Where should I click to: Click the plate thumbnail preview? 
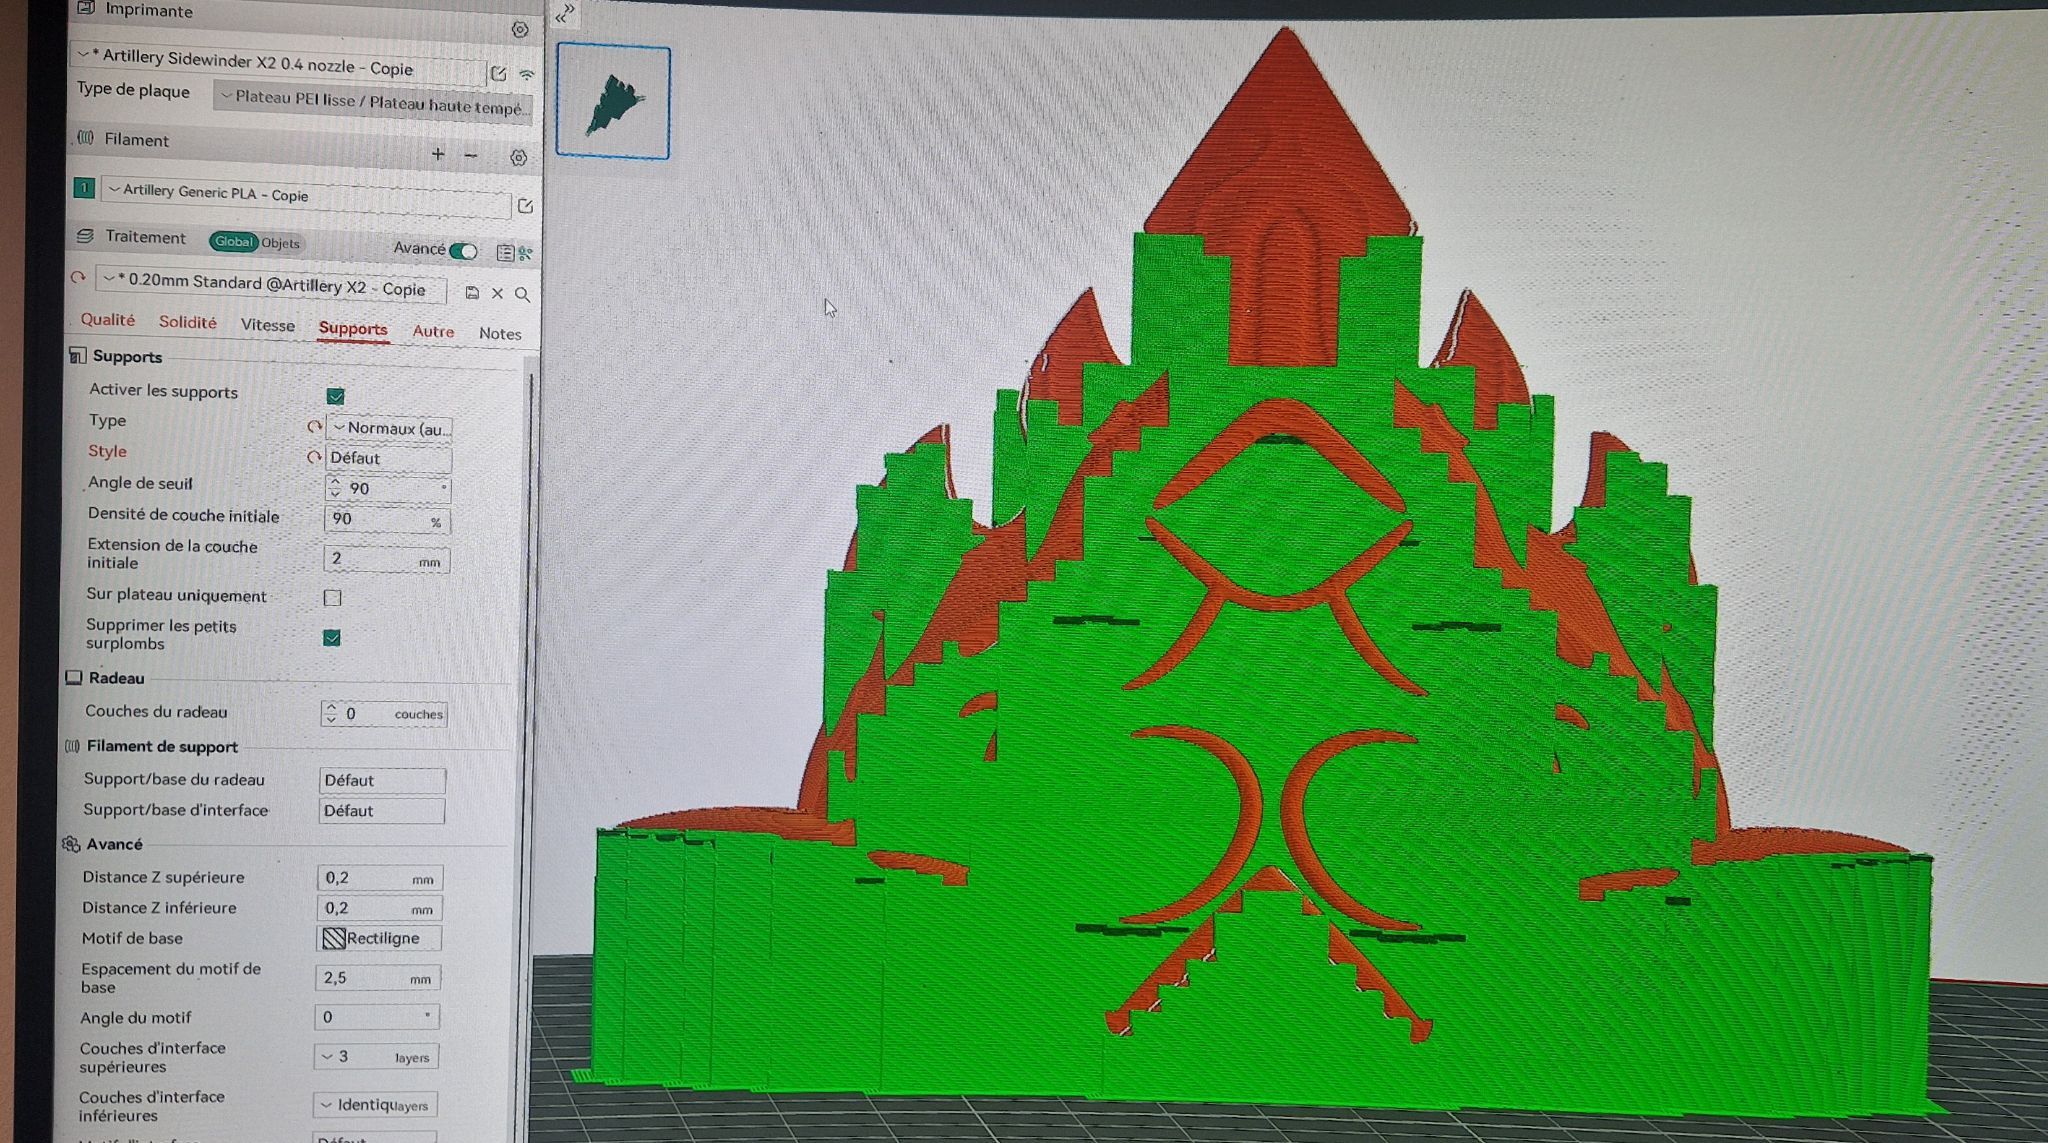pos(613,102)
